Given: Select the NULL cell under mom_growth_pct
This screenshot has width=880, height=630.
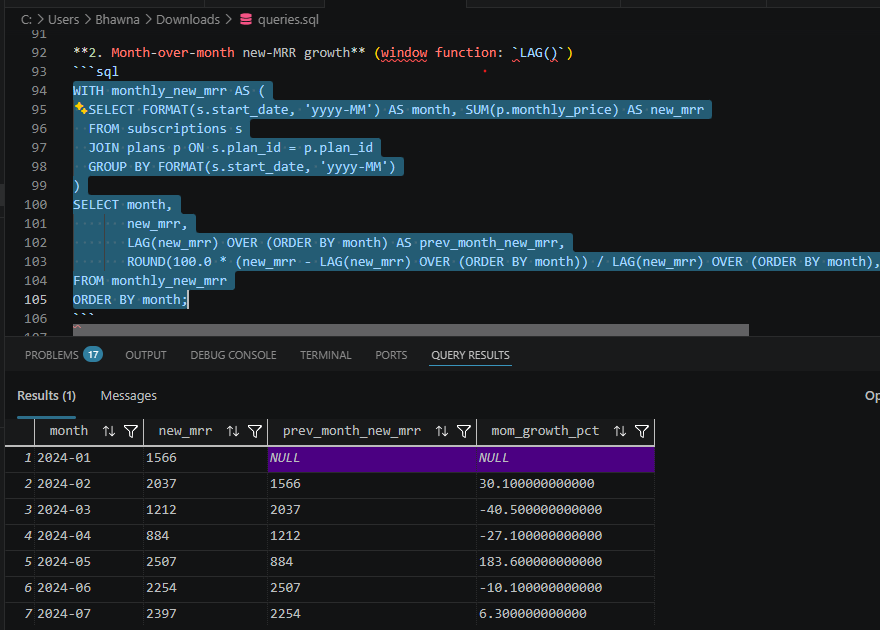Looking at the screenshot, I should [566, 458].
